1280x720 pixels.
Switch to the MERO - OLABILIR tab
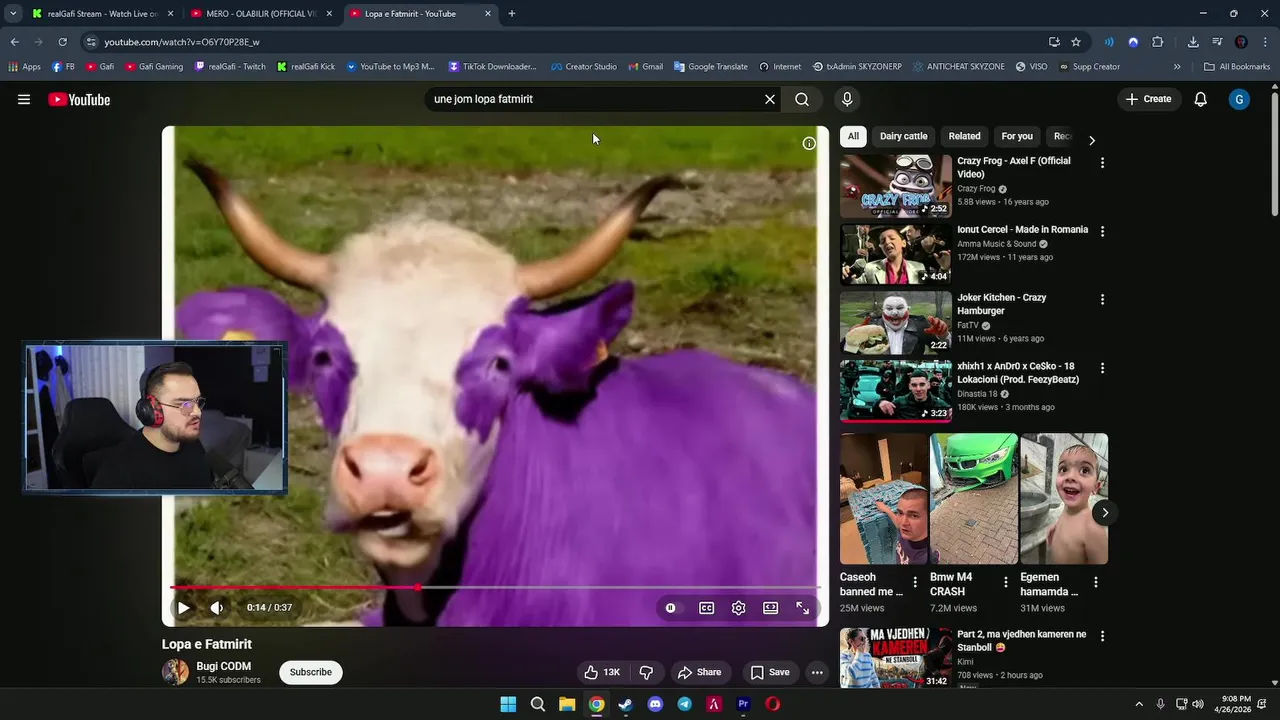click(261, 14)
